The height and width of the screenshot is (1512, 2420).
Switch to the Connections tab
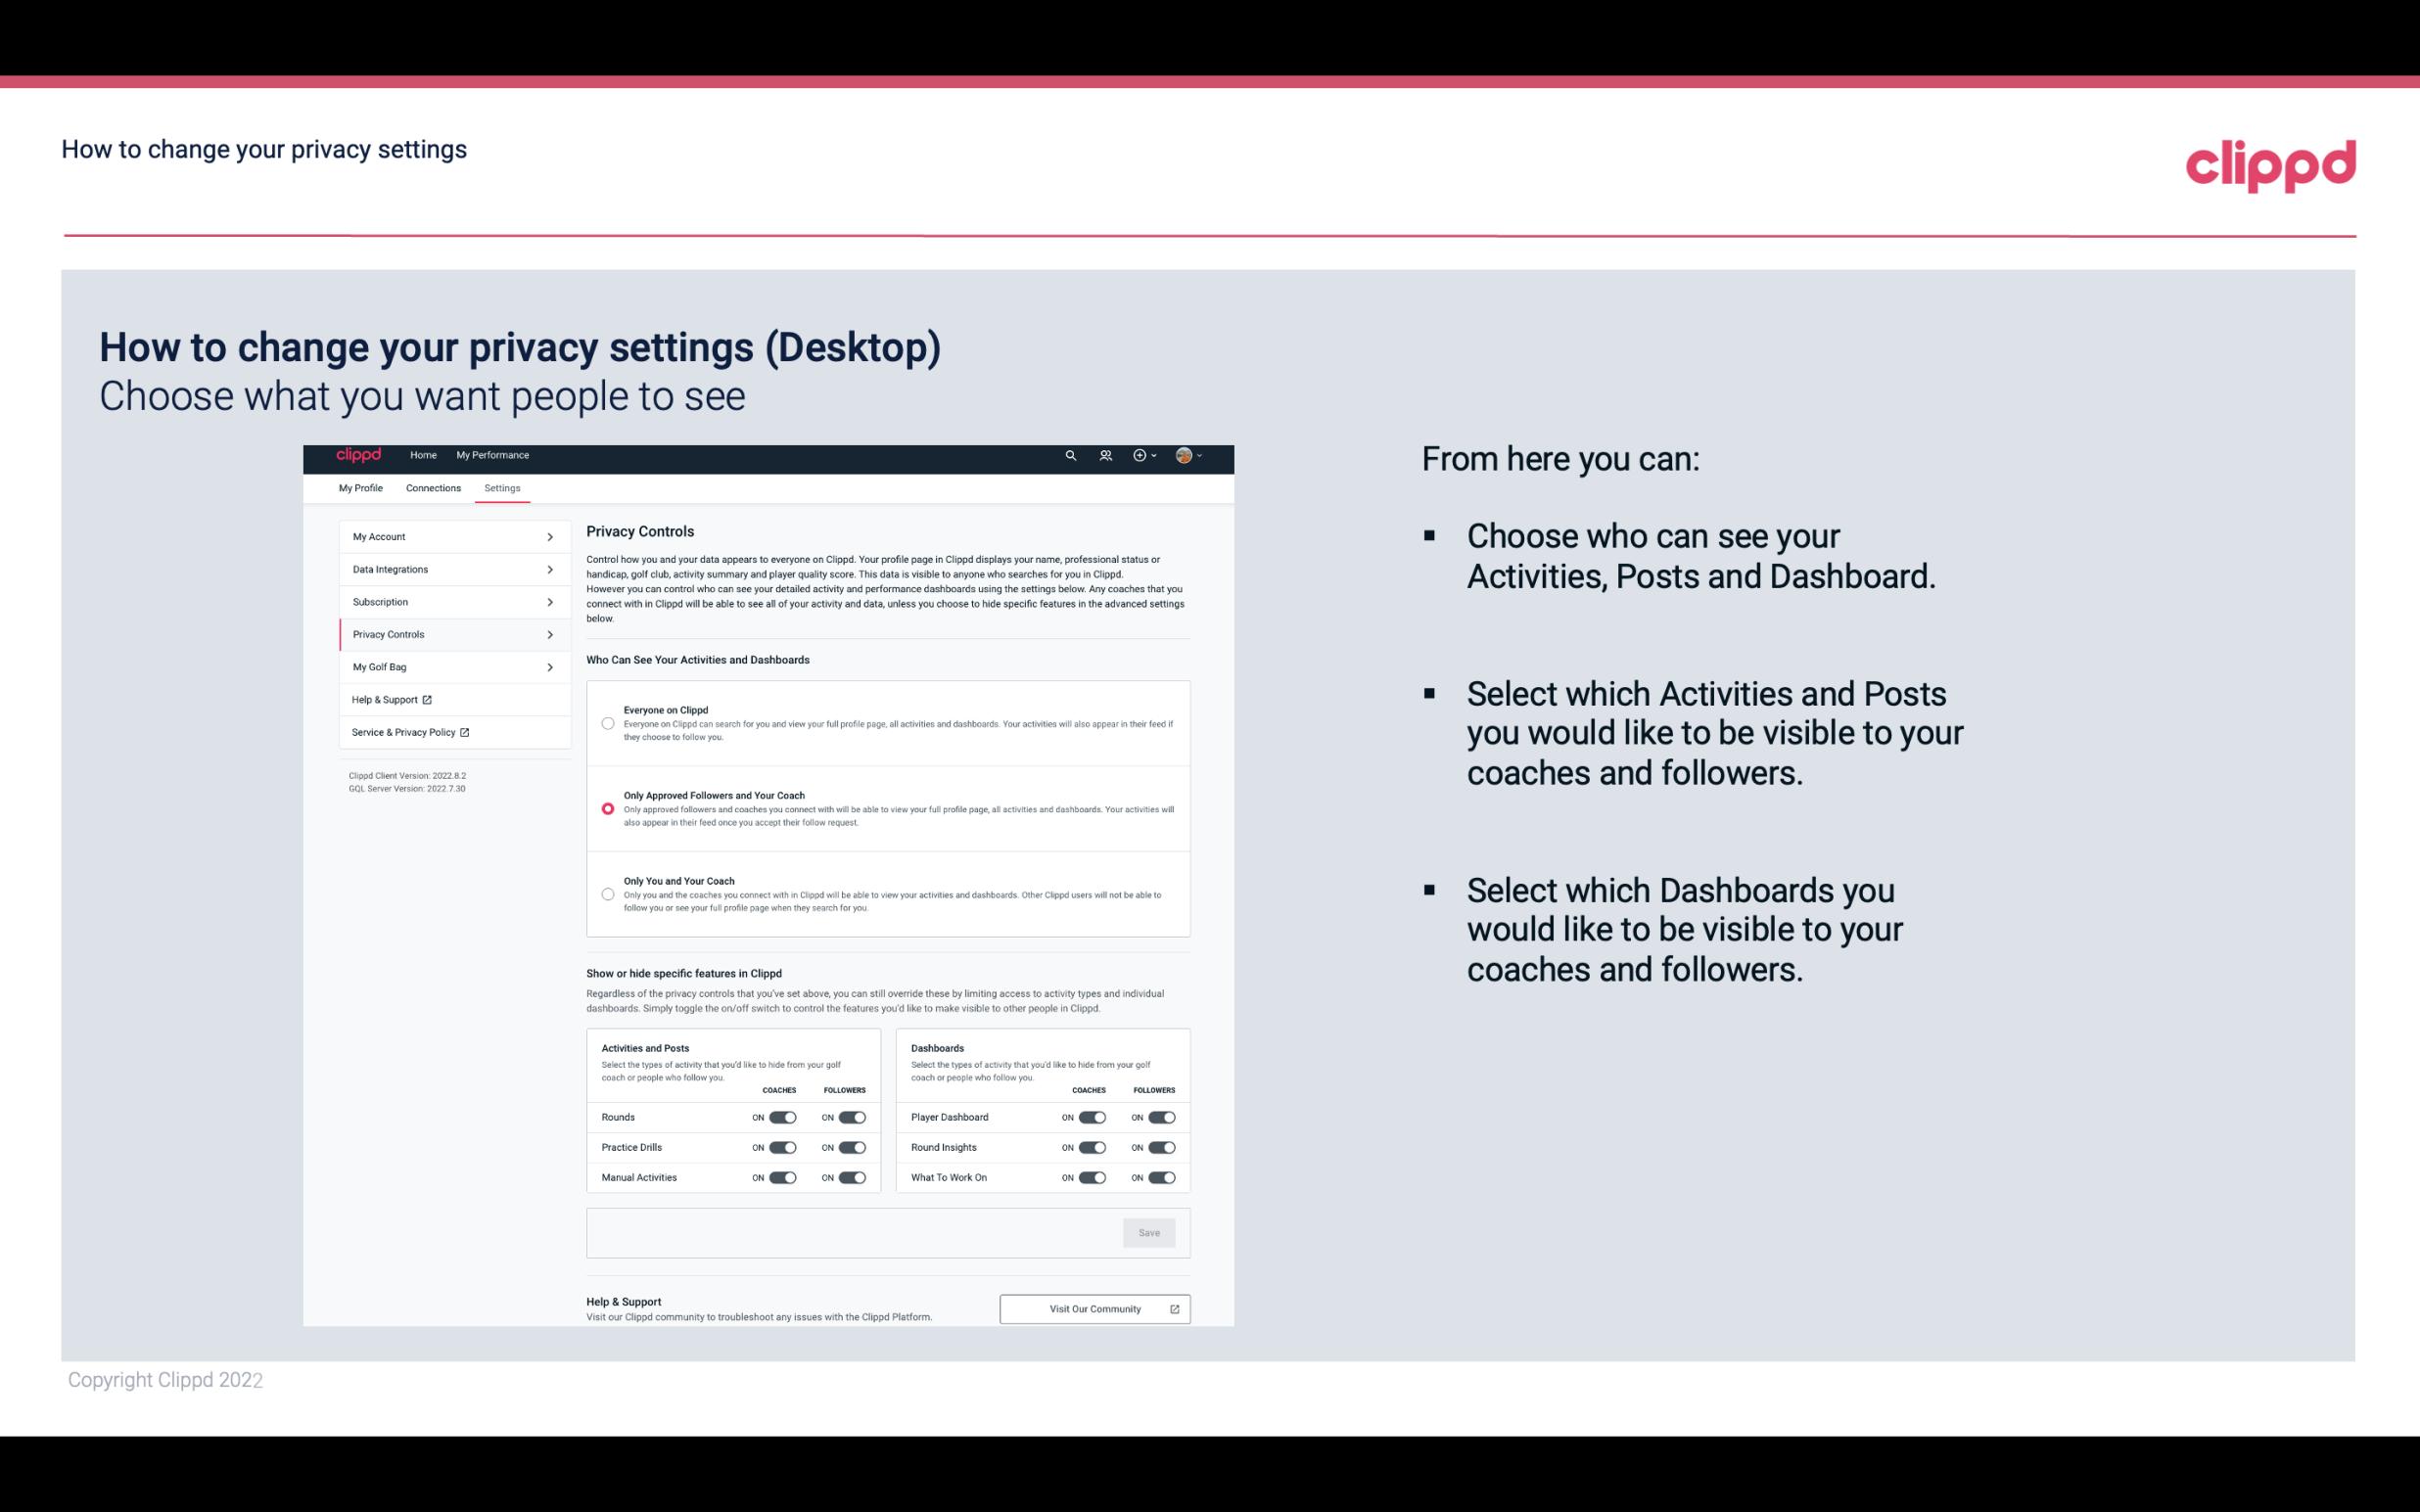432,487
